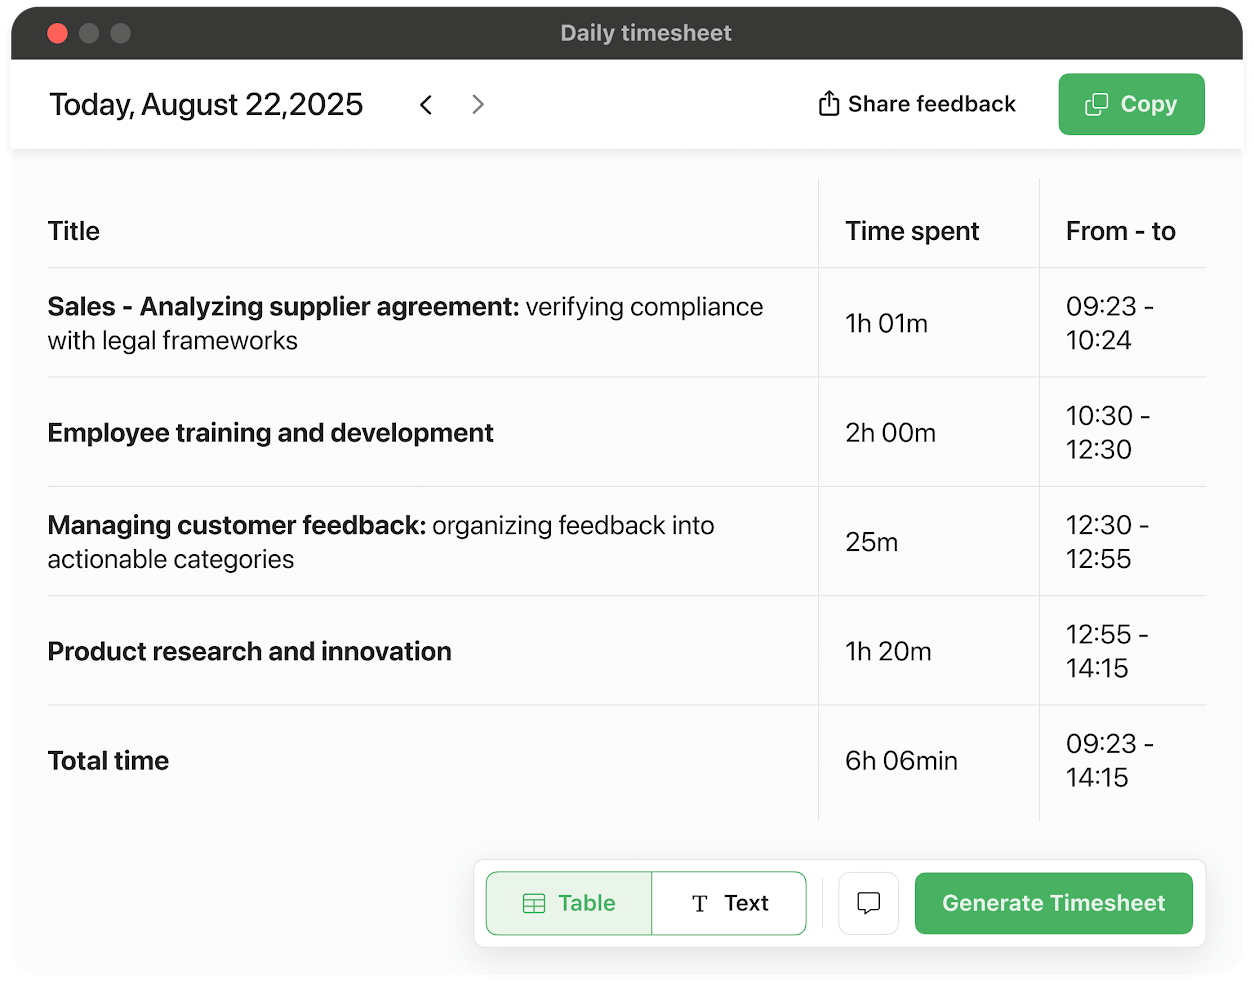The image size is (1254, 993).
Task: Click the 6h 06min total value
Action: pos(901,761)
